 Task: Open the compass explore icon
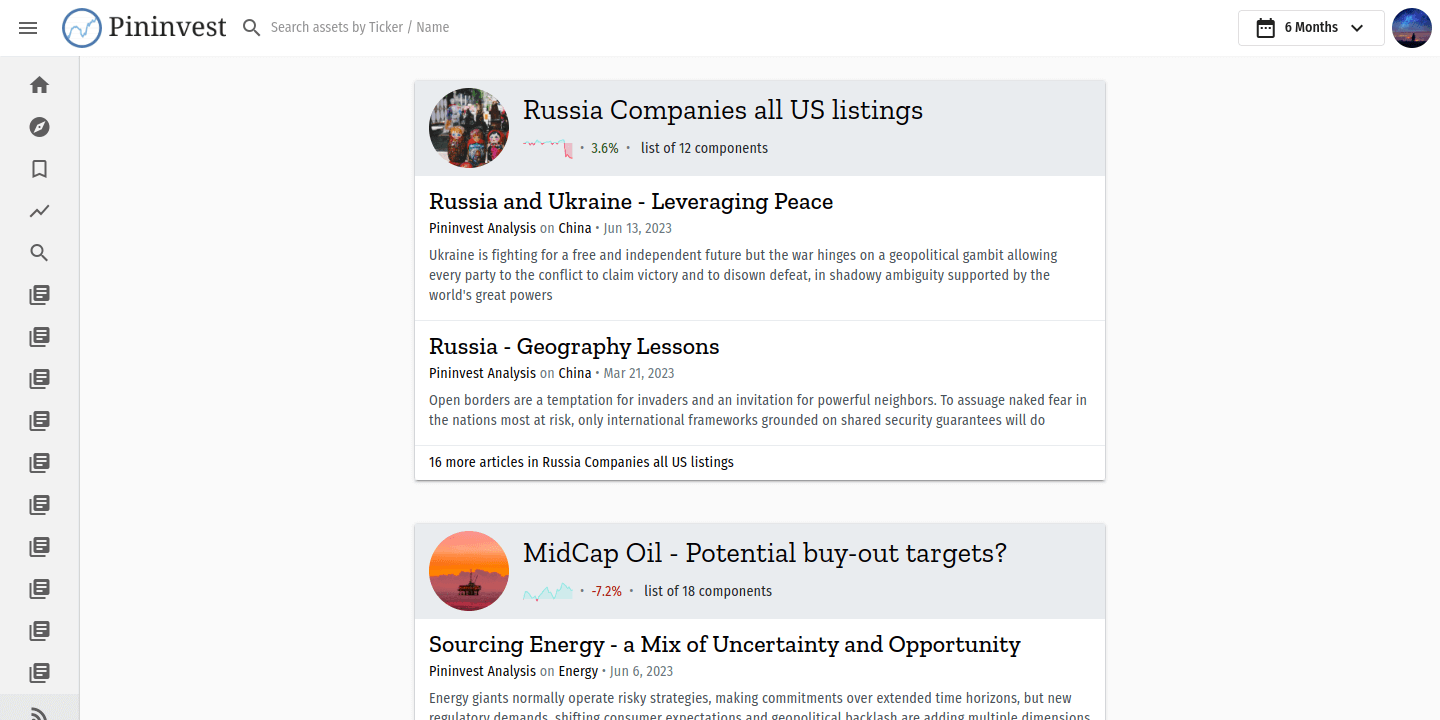(x=39, y=127)
